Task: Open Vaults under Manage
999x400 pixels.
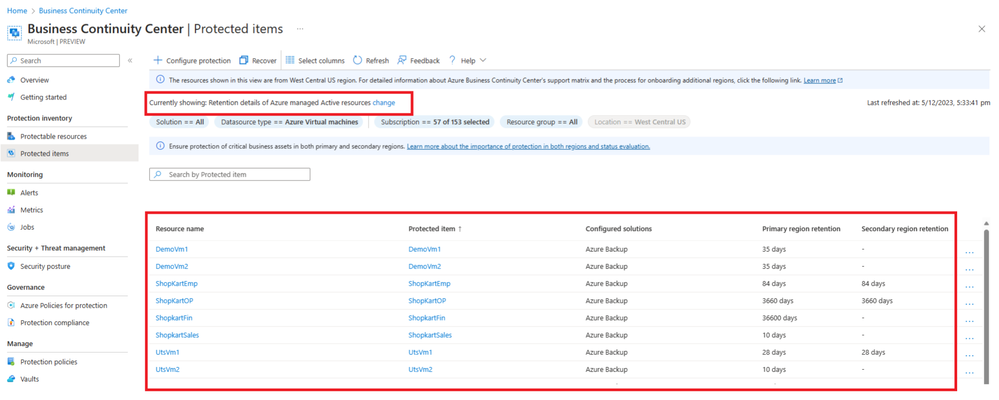Action: coord(29,379)
